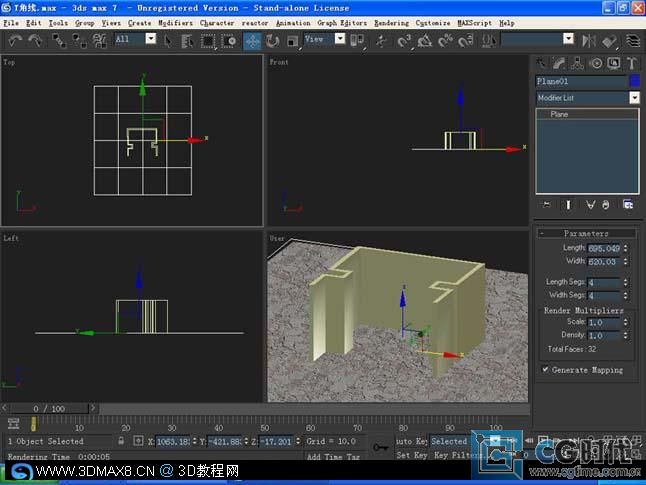Open Select by Name dialog
The width and height of the screenshot is (646, 485).
coord(187,40)
